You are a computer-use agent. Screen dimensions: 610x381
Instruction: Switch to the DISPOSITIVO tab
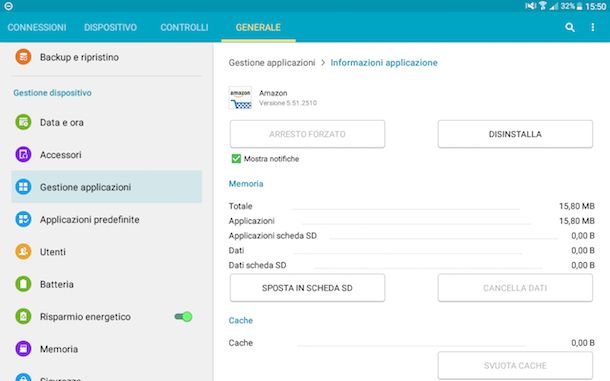[110, 27]
